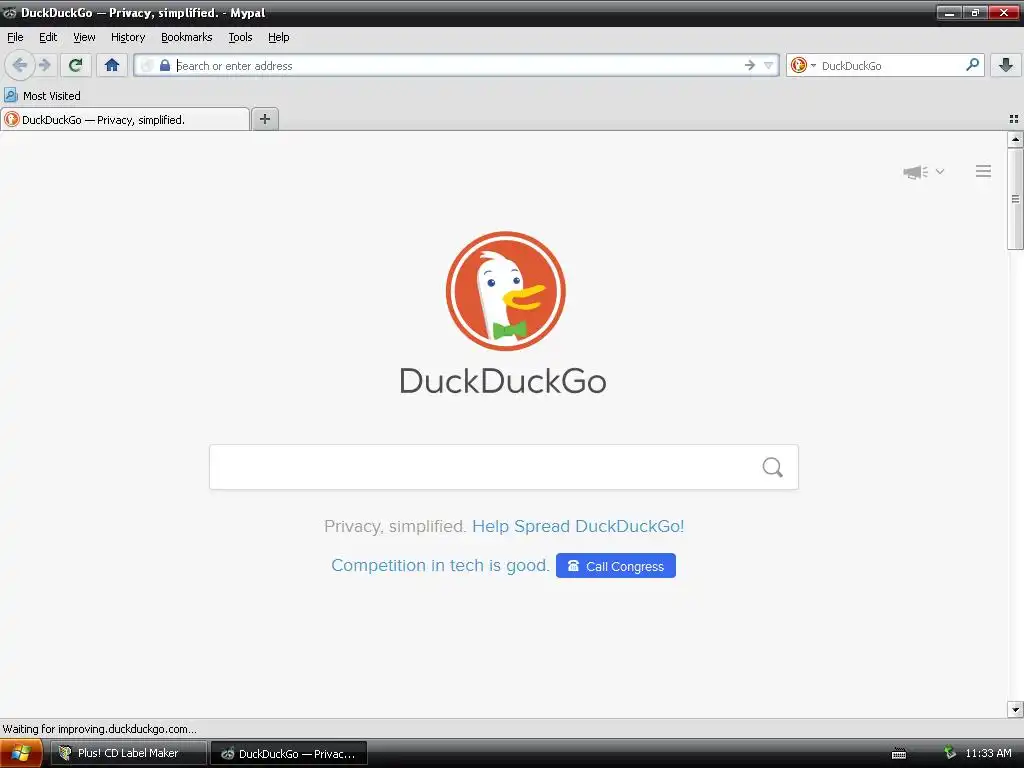
Task: Click the page scrollbar up arrow
Action: 1015,139
